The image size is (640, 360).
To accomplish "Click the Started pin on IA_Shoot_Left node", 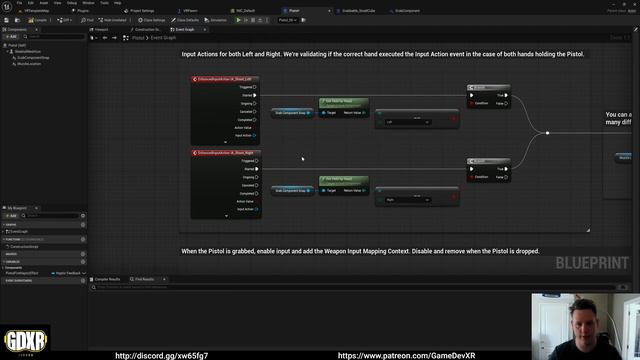I will (254, 95).
